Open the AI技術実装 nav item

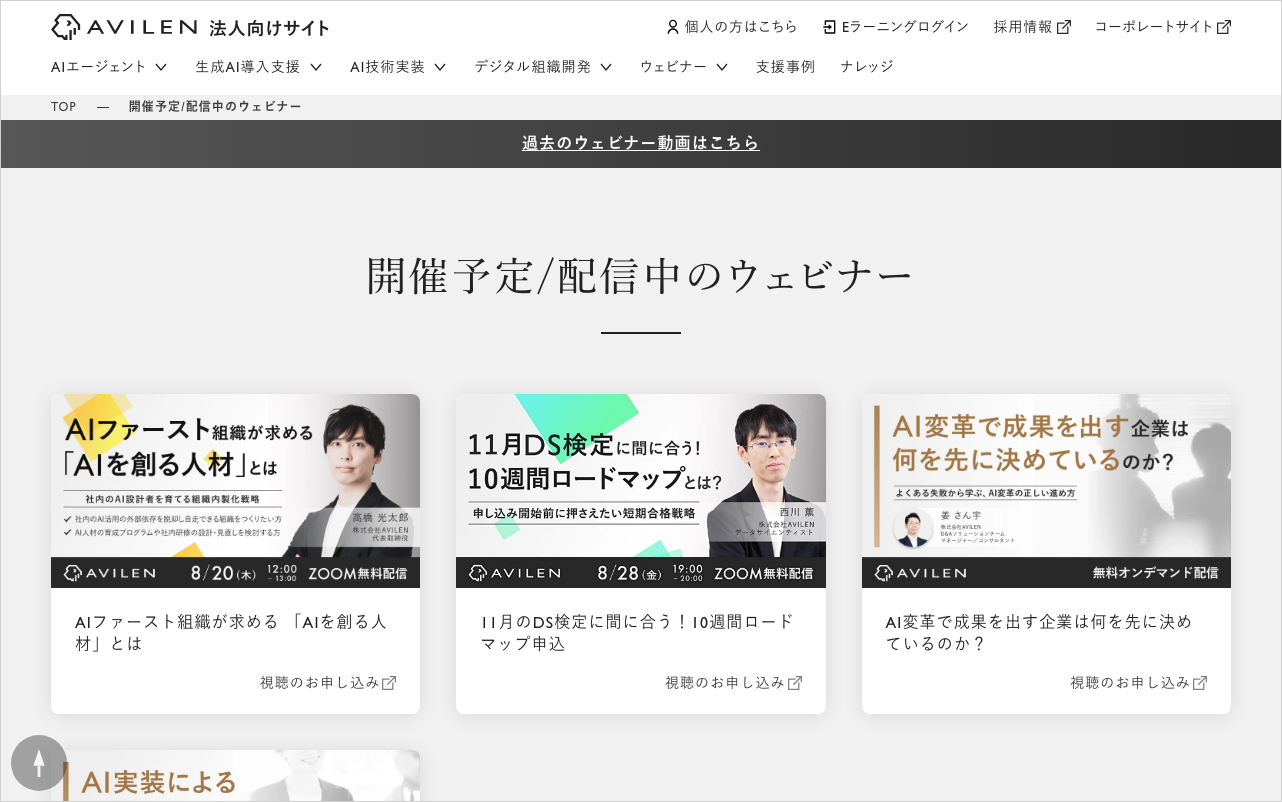(x=388, y=67)
